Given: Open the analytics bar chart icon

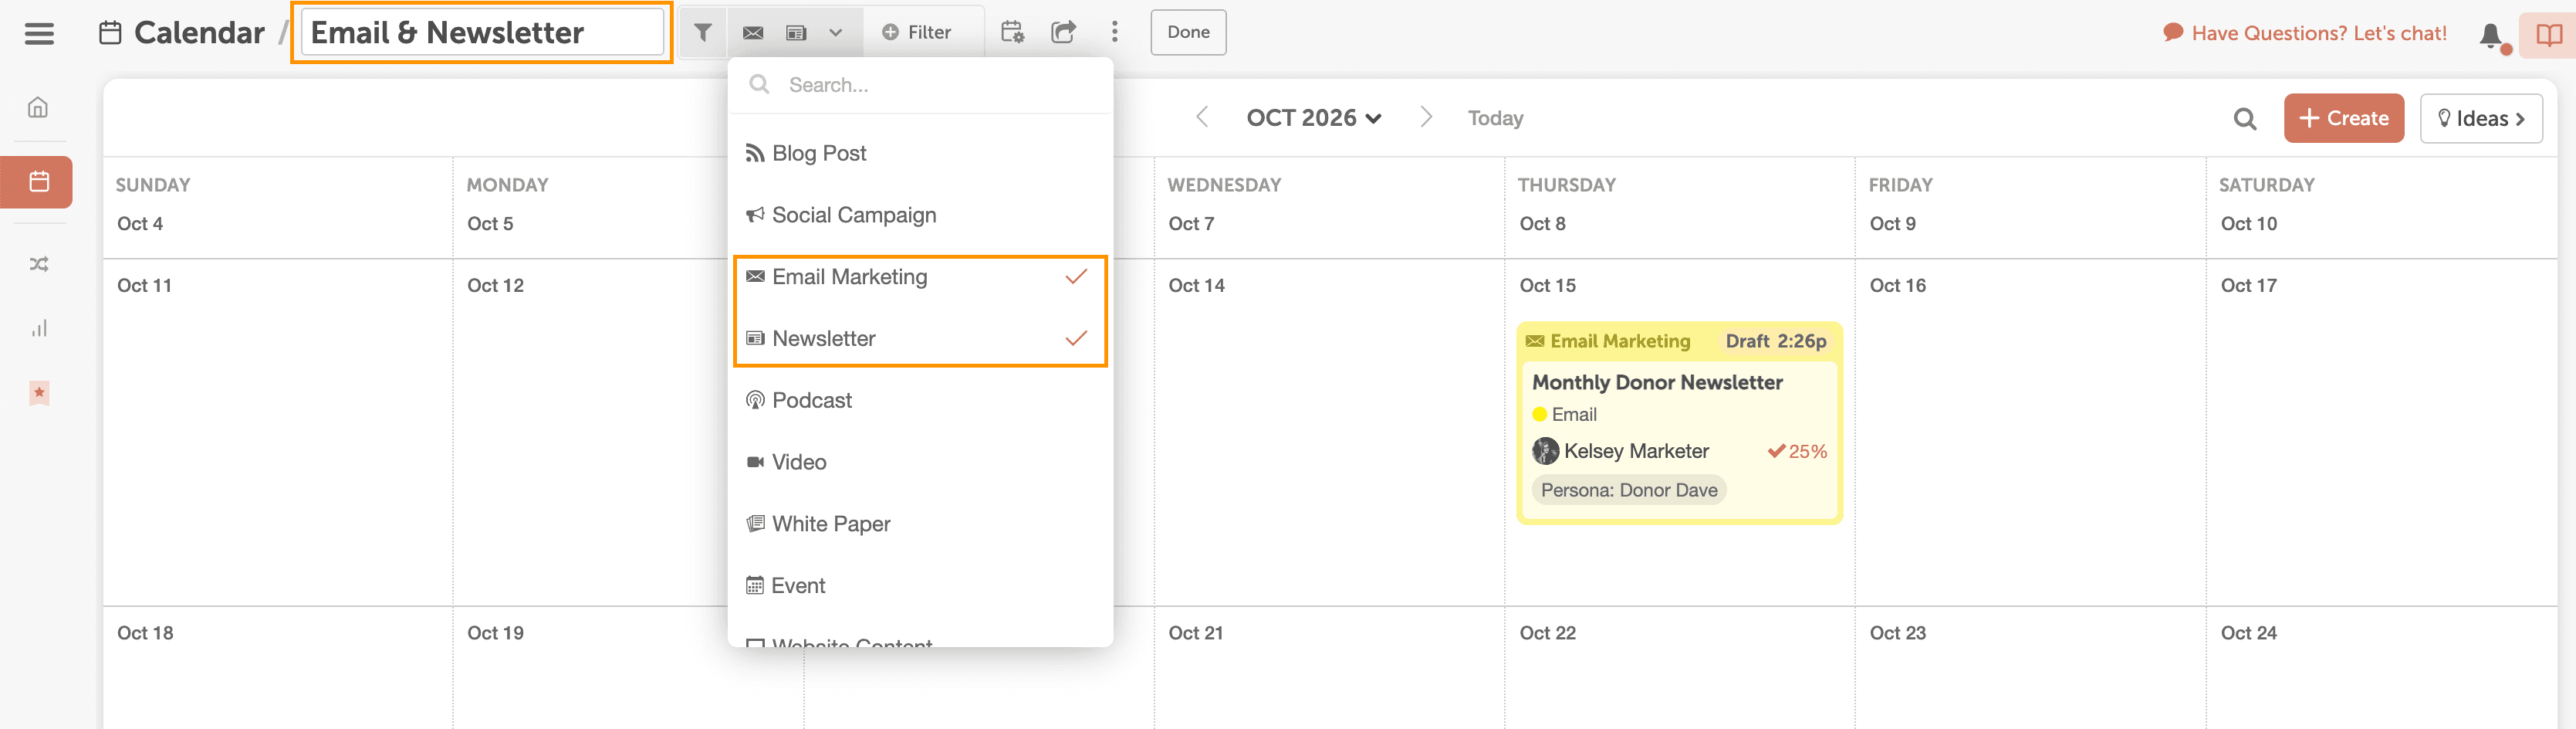Looking at the screenshot, I should [38, 328].
